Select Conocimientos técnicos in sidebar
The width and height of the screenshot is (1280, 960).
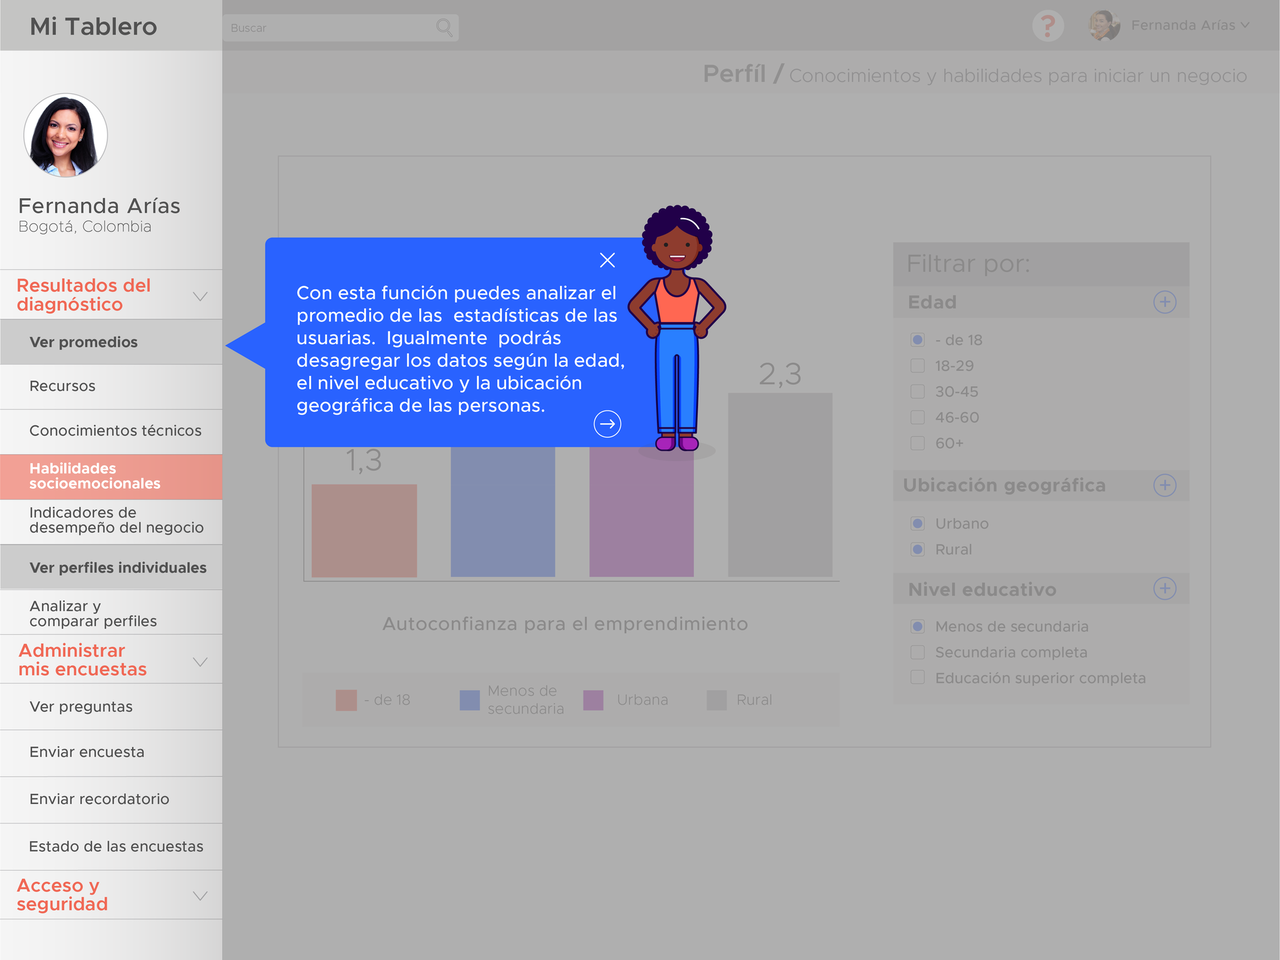(x=115, y=431)
